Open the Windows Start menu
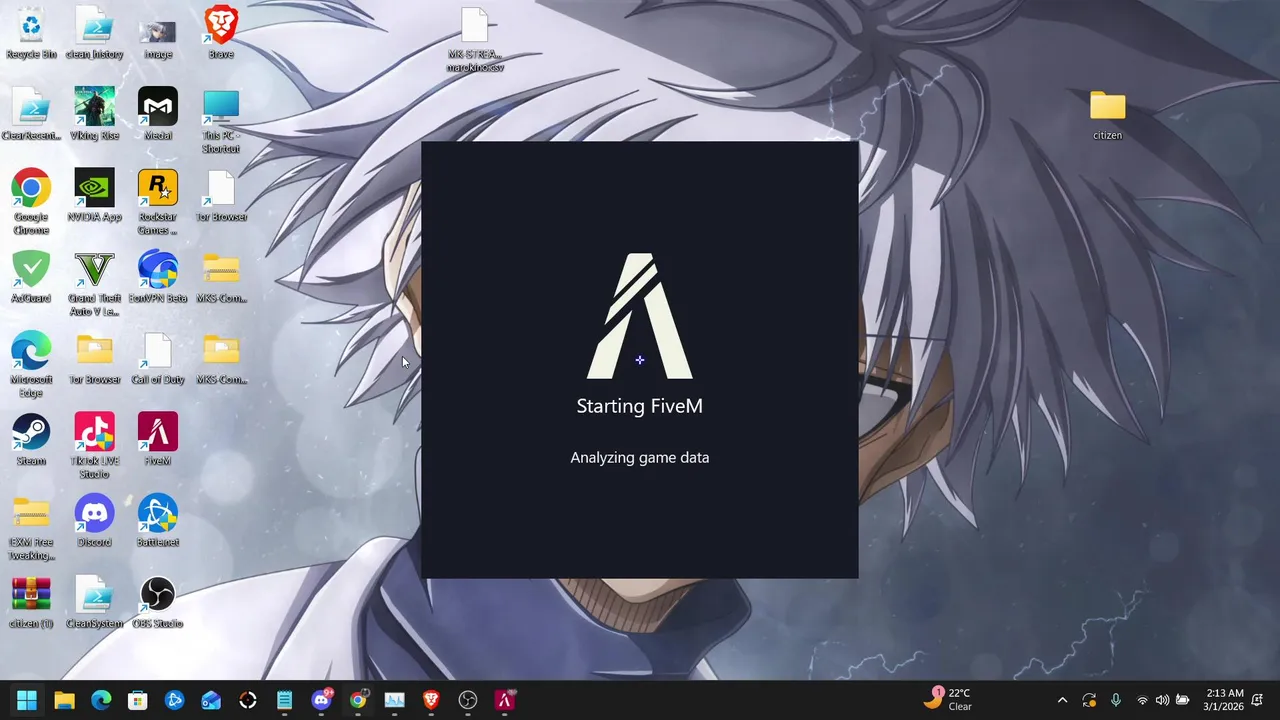Viewport: 1280px width, 720px height. (27, 700)
